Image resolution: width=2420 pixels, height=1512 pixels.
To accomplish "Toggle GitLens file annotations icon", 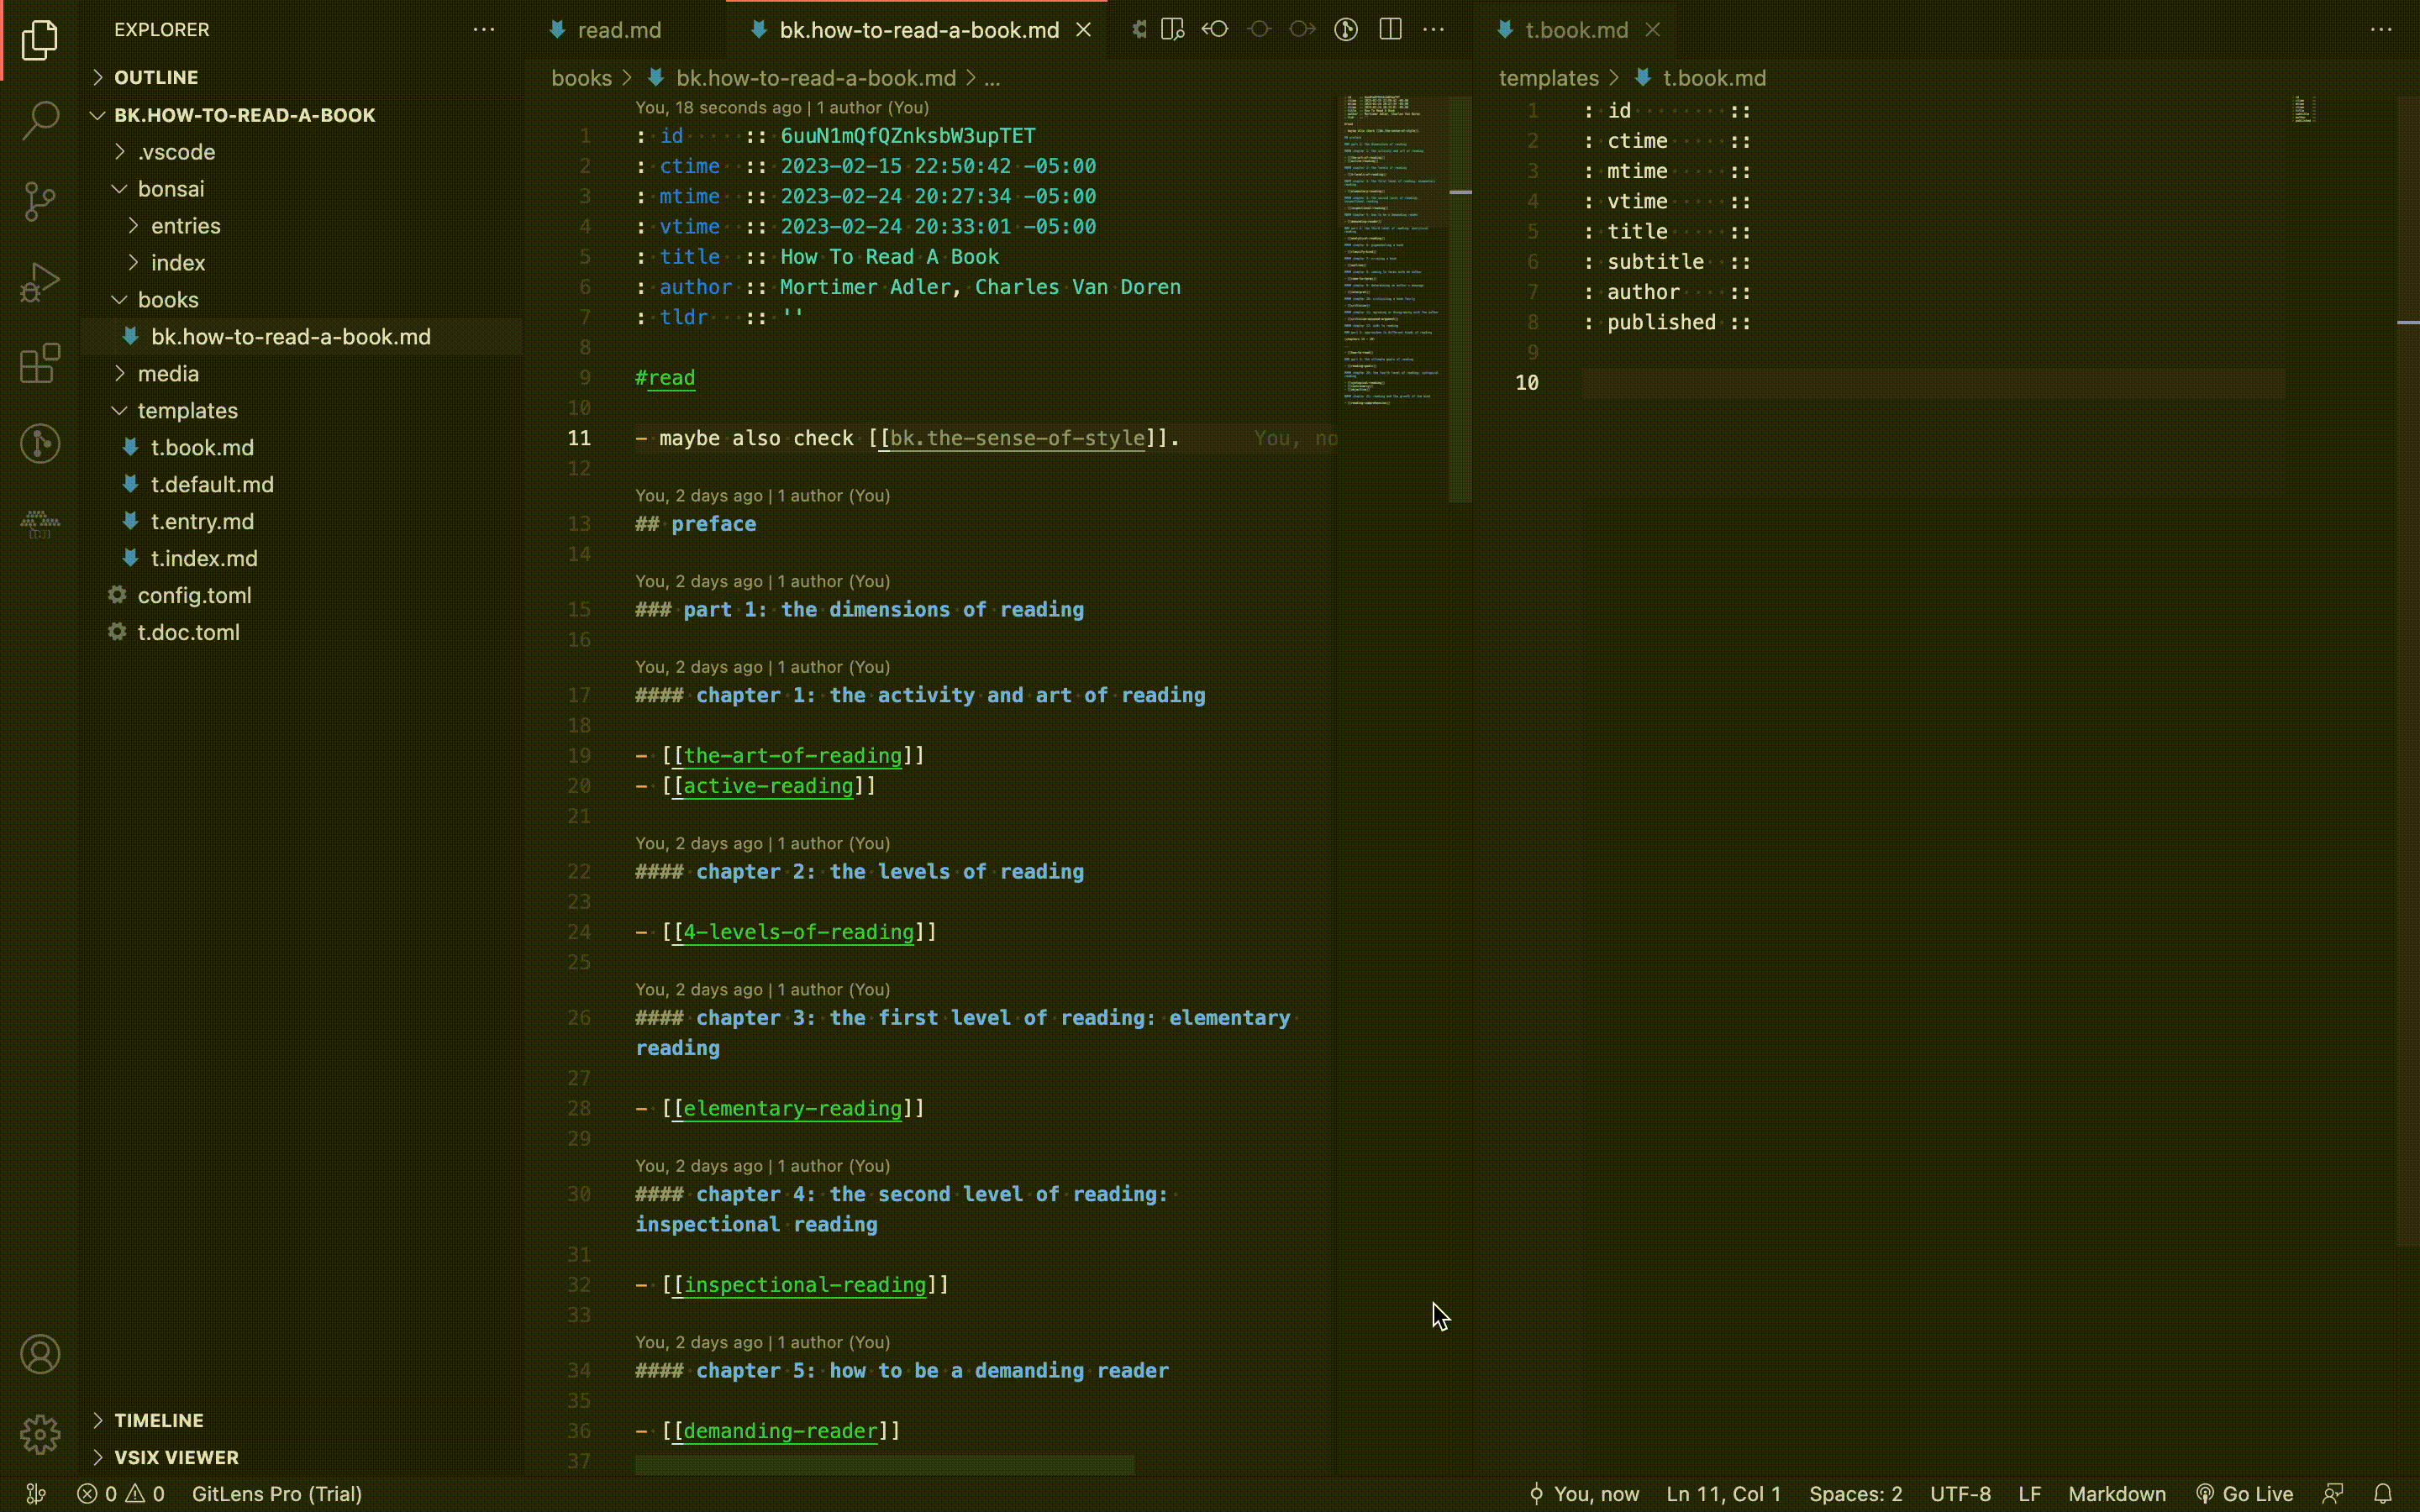I will (x=1346, y=29).
